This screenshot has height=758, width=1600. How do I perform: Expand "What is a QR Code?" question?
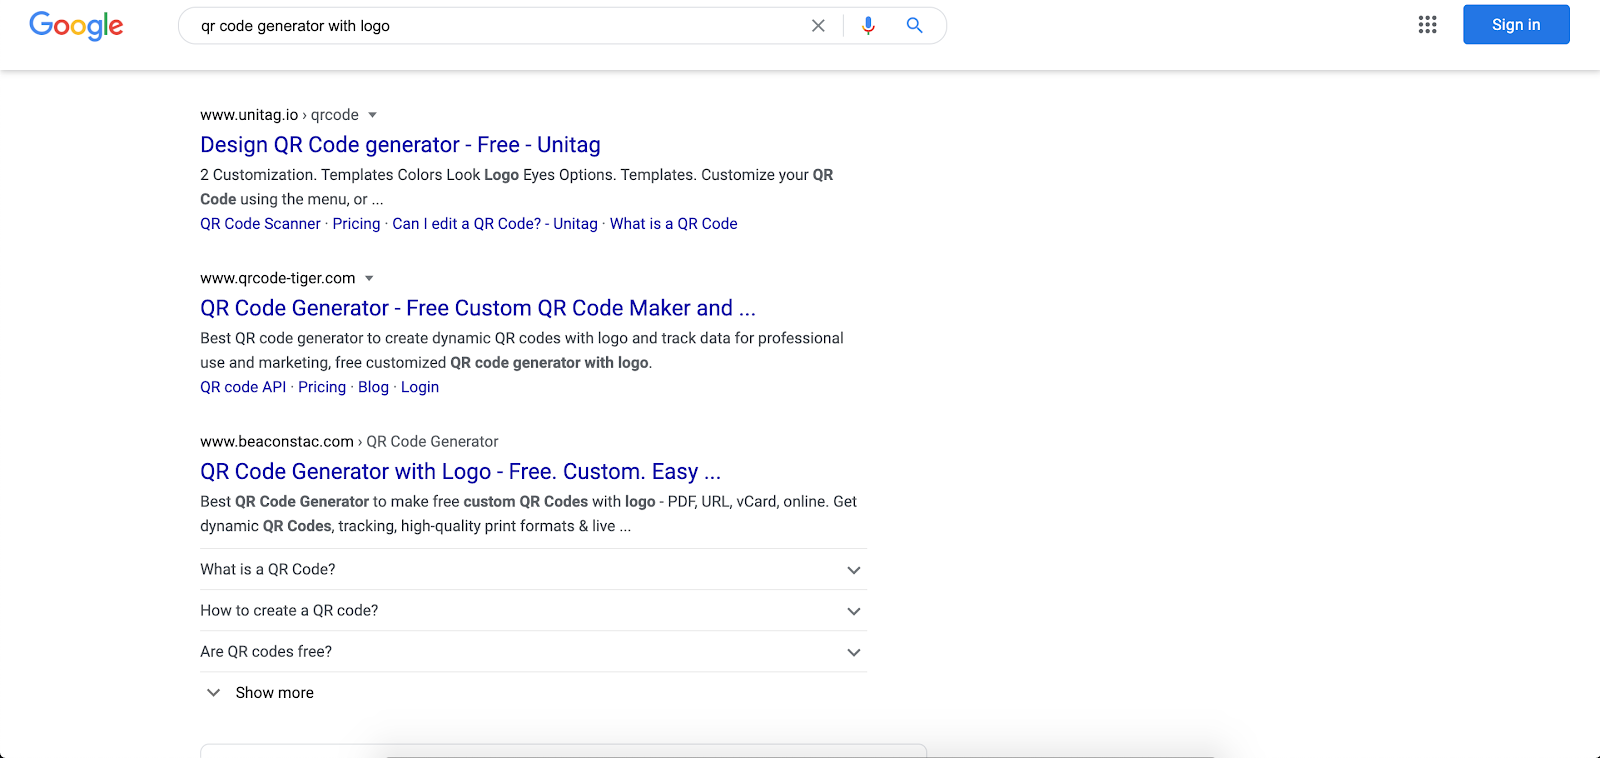click(853, 570)
